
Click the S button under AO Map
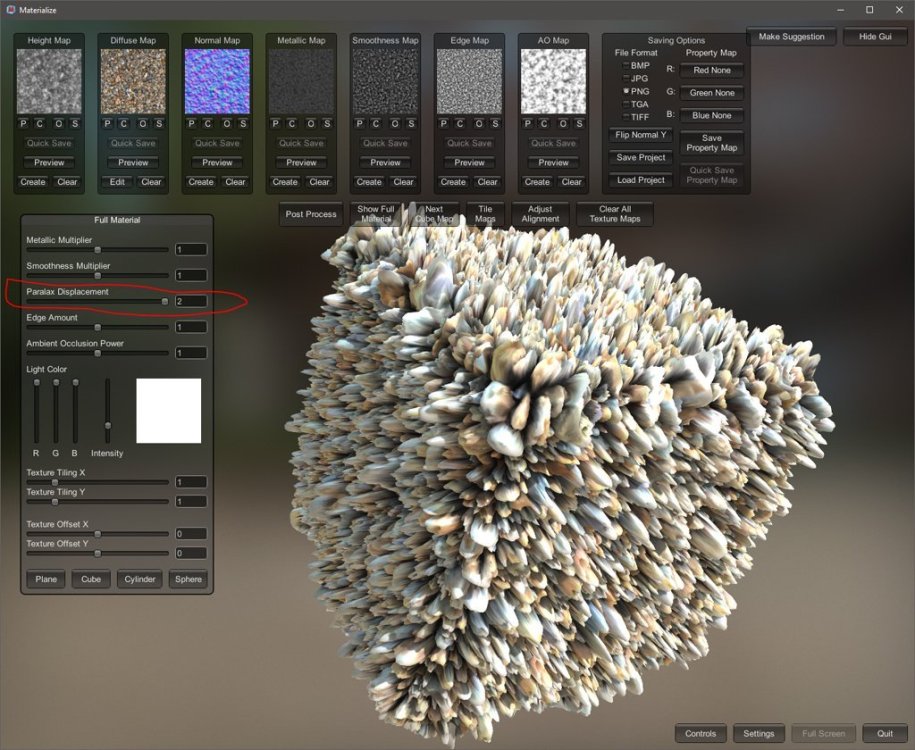[579, 124]
